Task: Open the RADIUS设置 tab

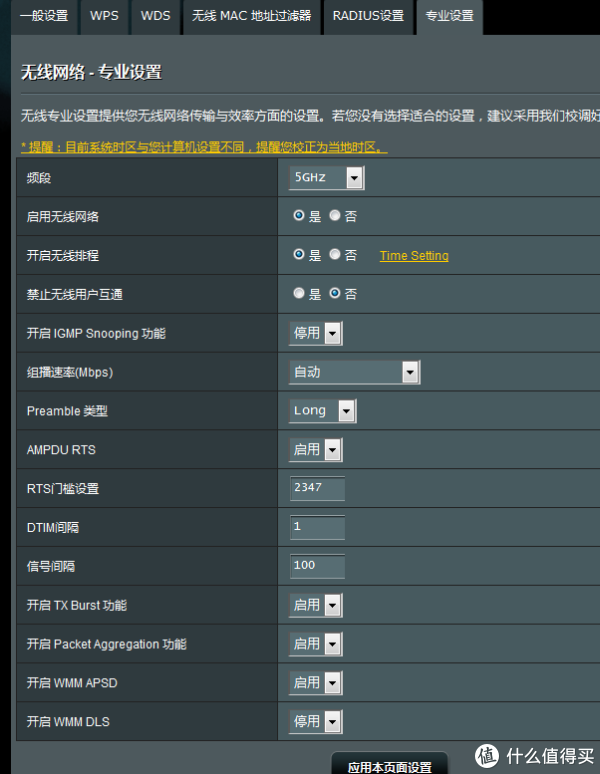Action: [368, 16]
